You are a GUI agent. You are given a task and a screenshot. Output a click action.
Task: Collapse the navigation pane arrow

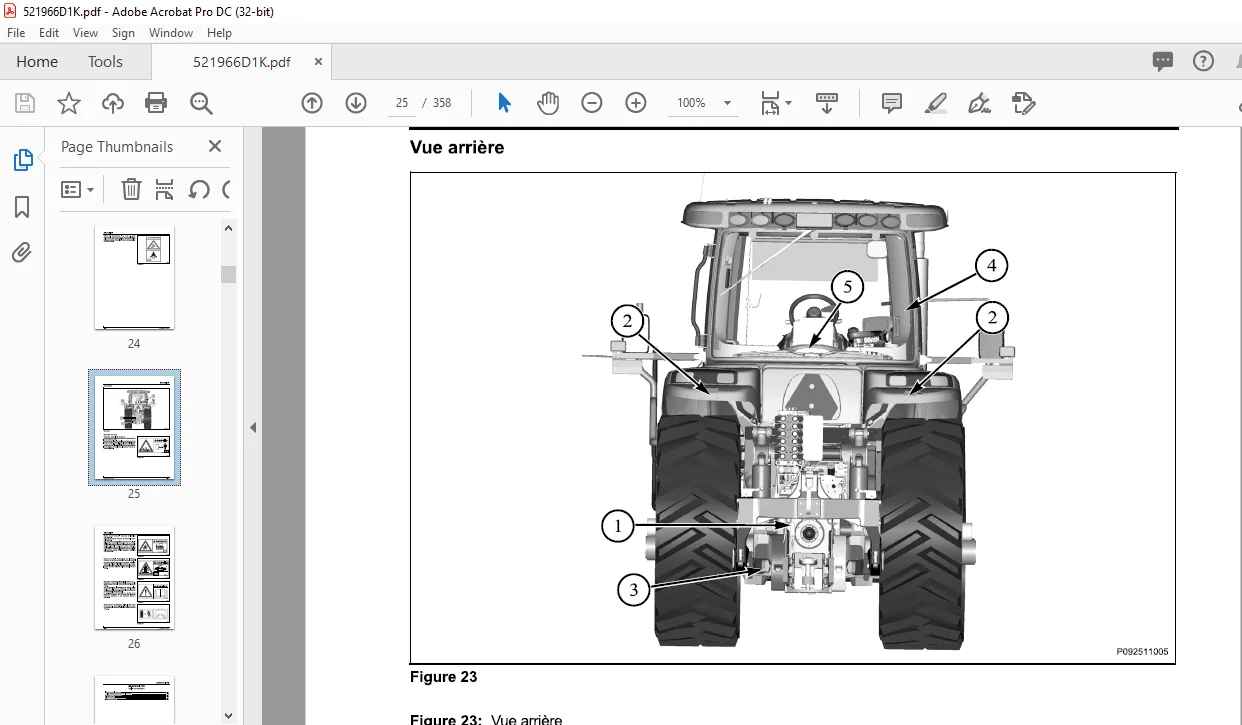pos(253,427)
